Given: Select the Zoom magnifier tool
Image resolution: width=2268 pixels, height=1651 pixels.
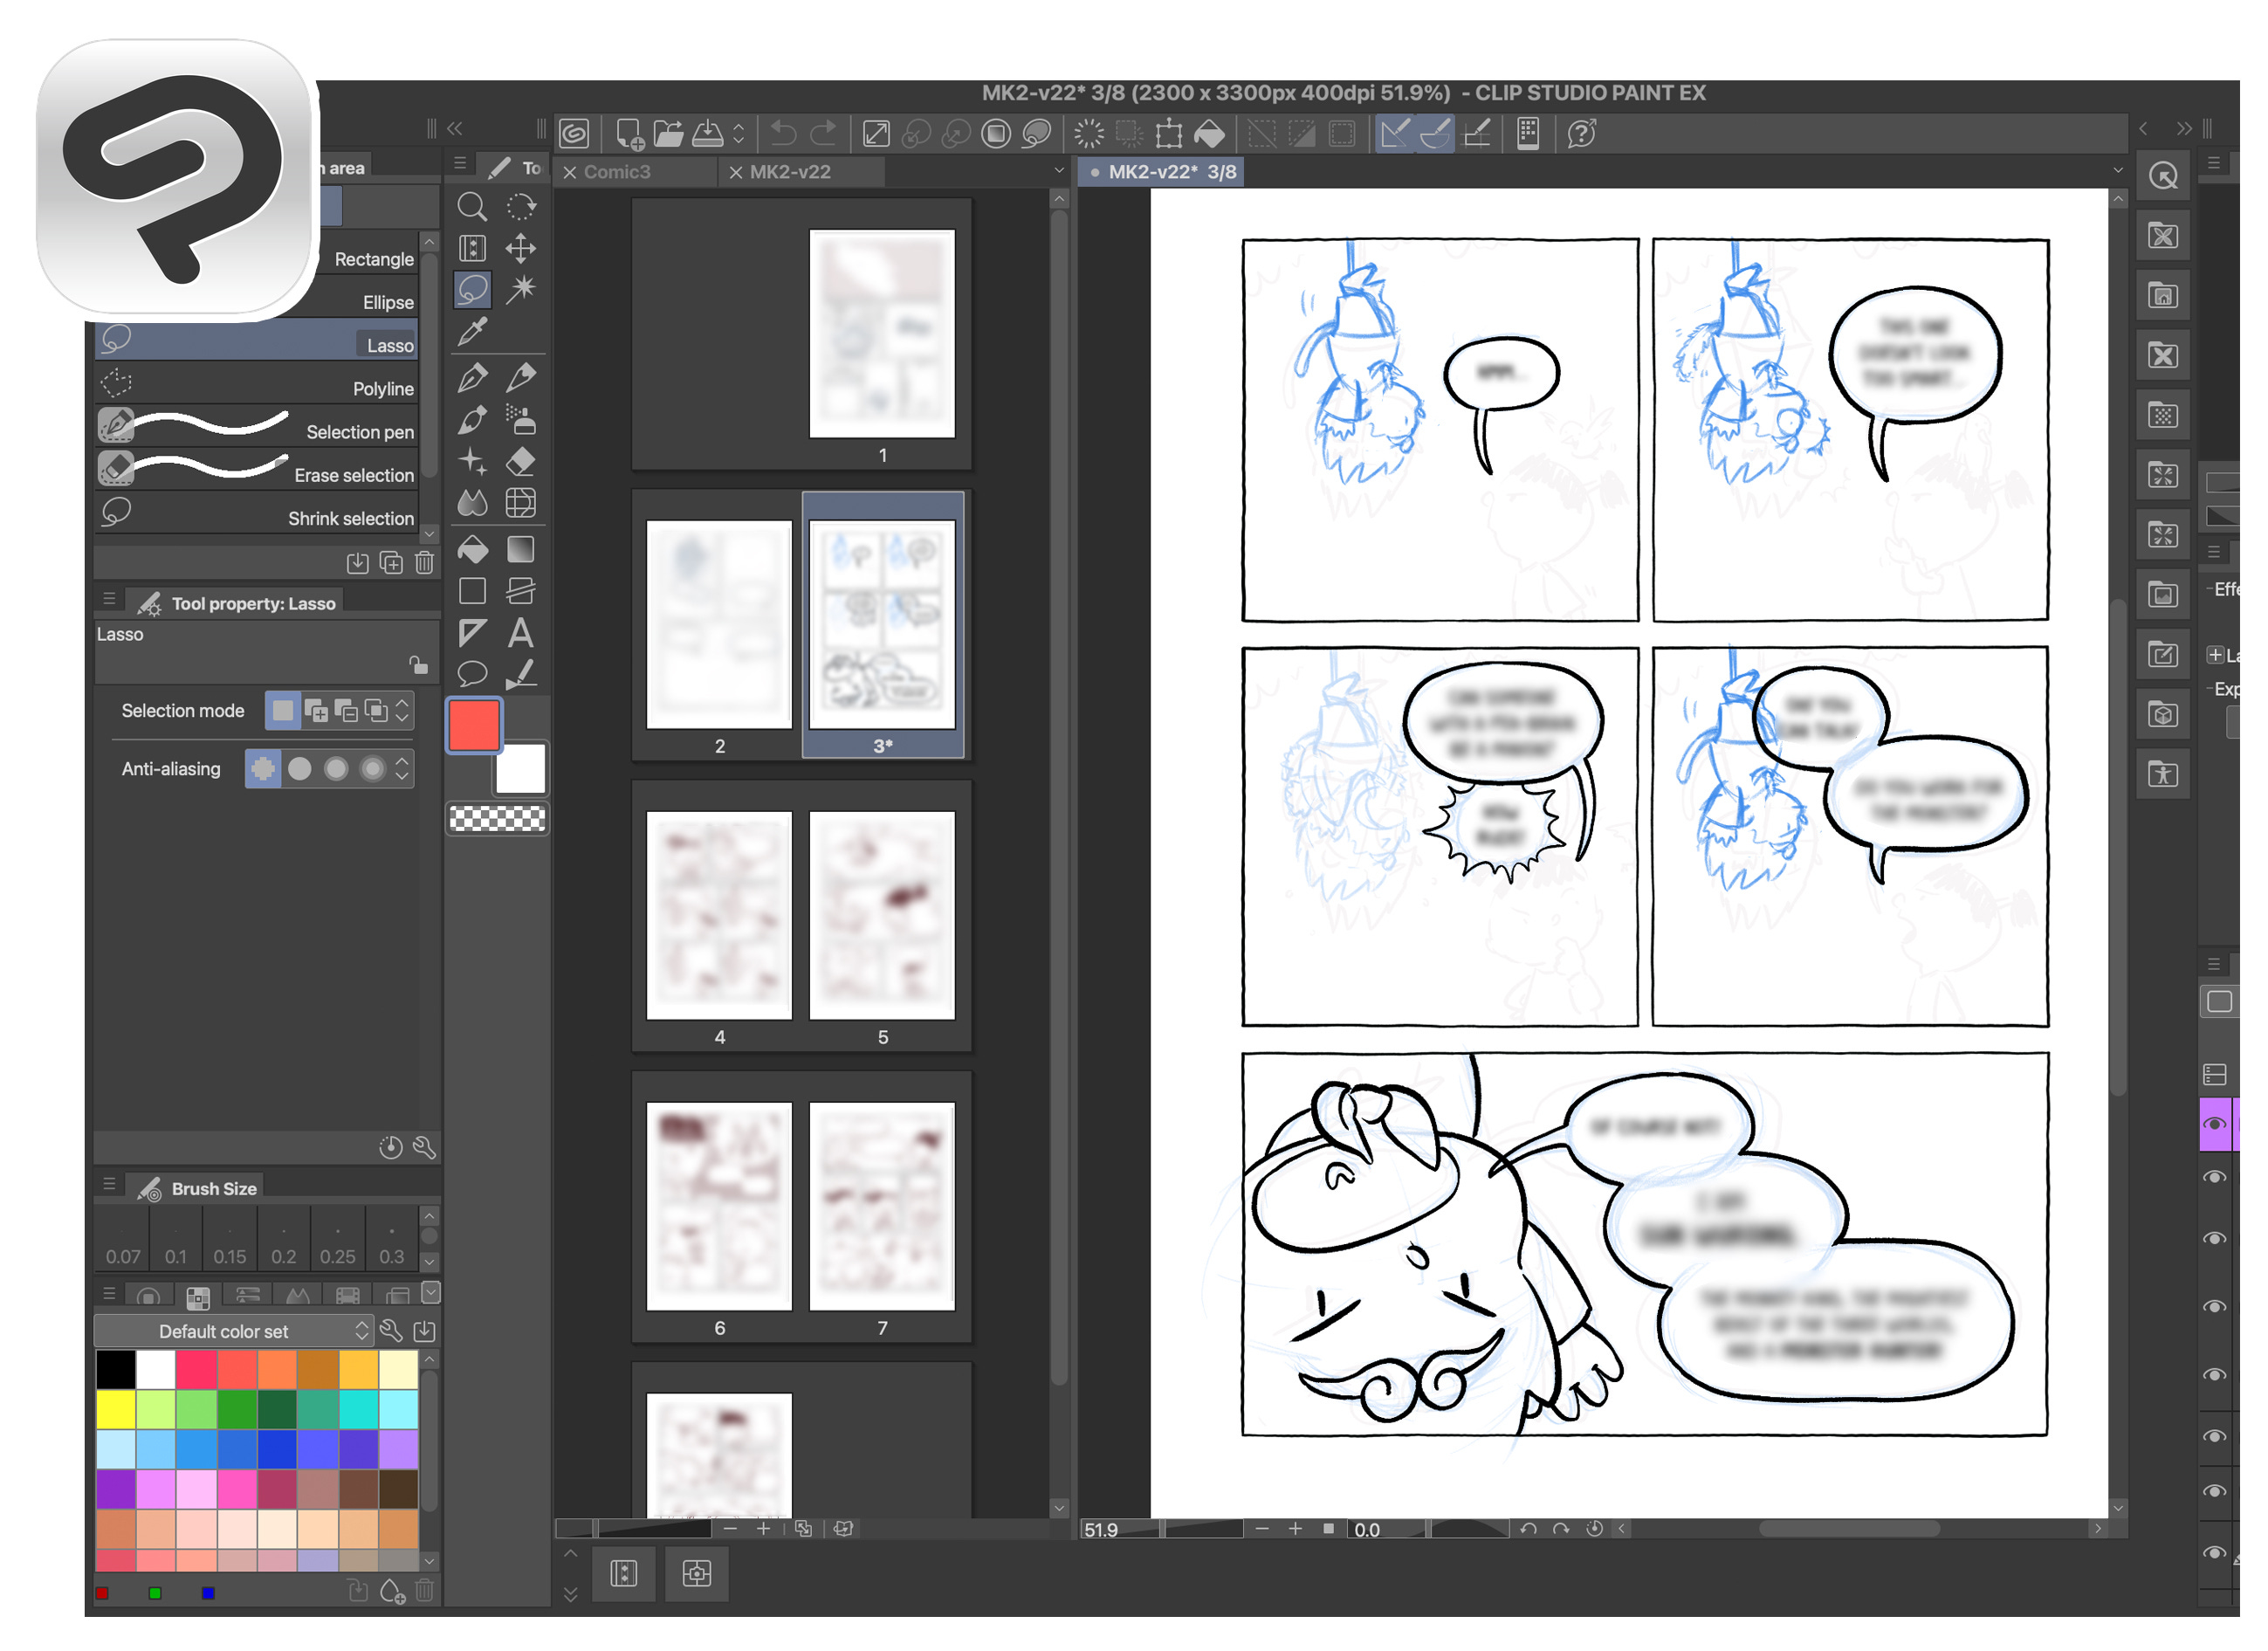Looking at the screenshot, I should point(472,207).
